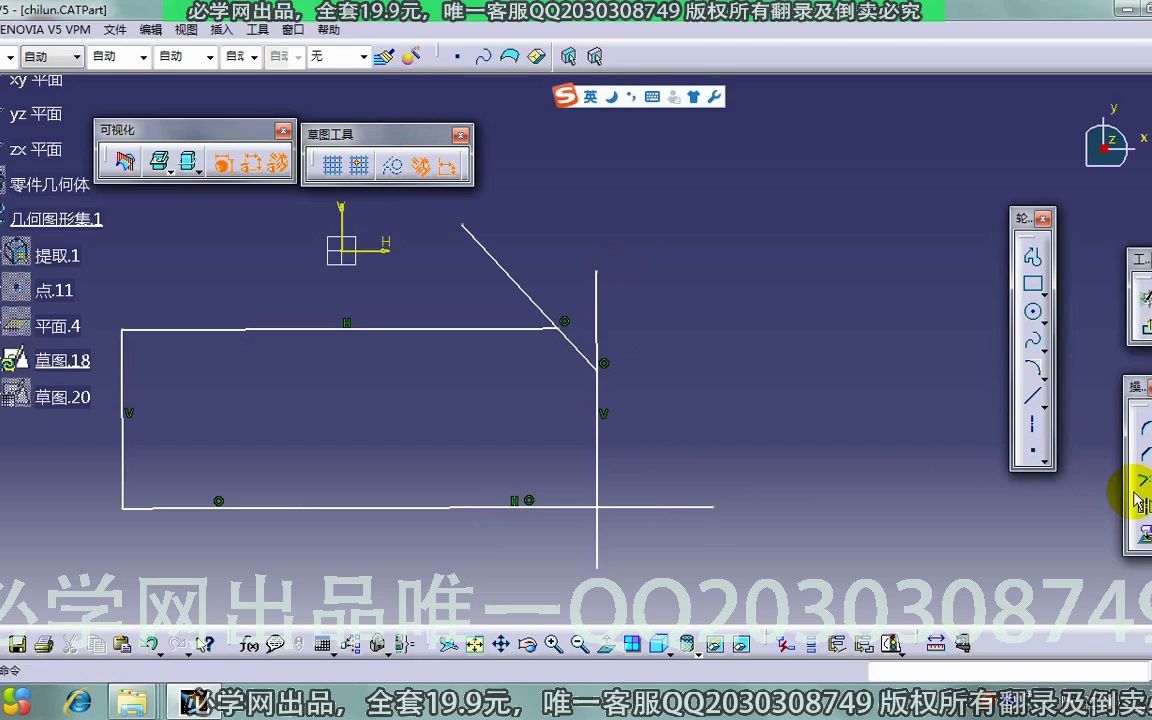
Task: Select the Circle sketch tool
Action: point(1033,312)
